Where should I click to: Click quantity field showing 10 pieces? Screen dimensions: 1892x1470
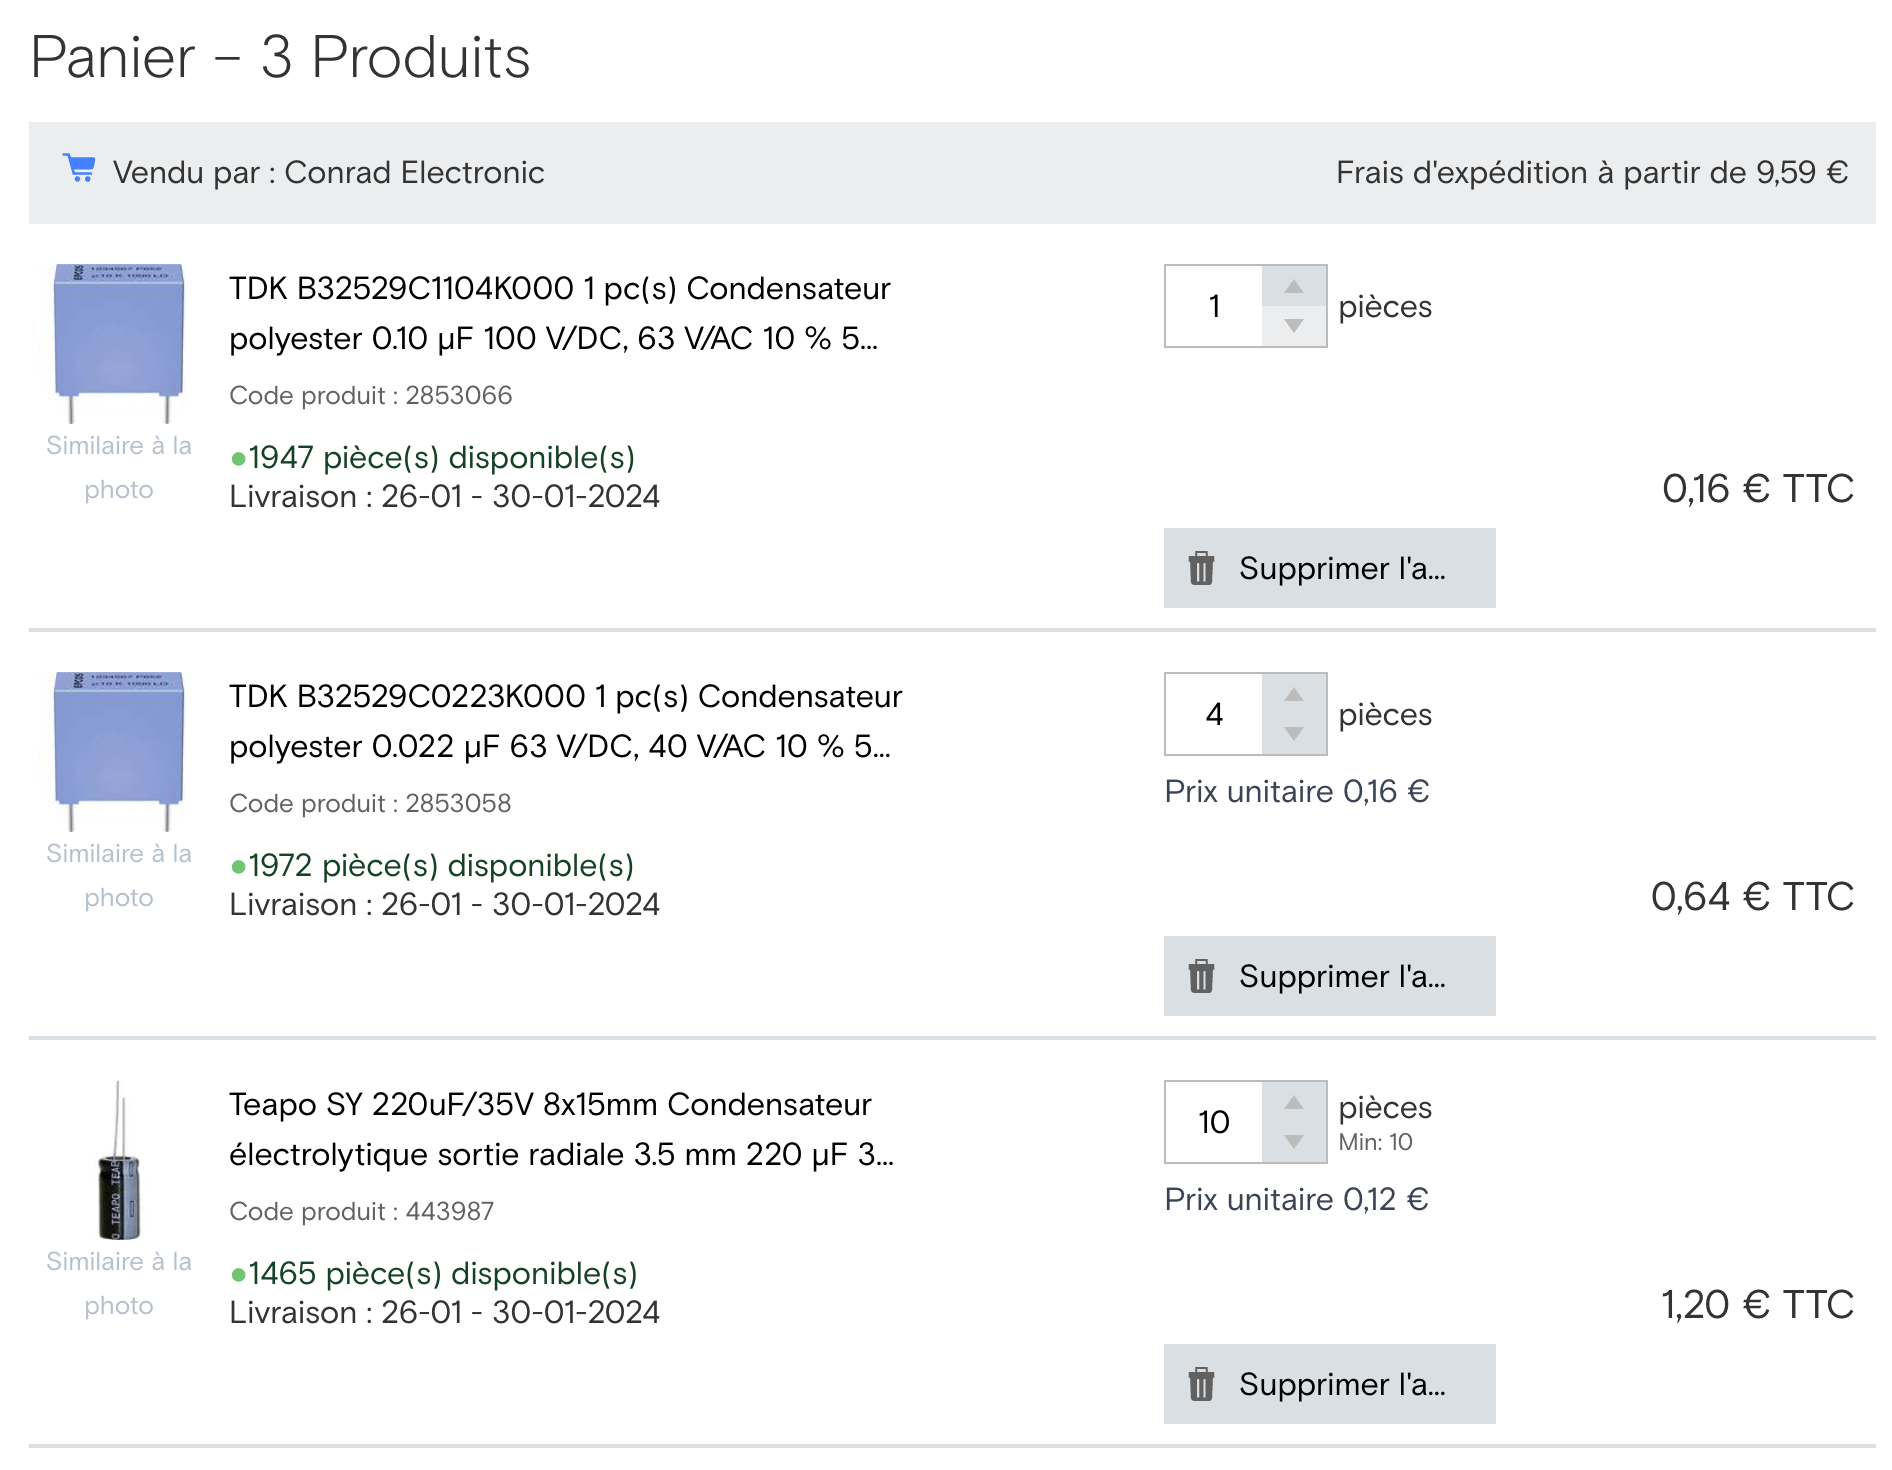1214,1122
